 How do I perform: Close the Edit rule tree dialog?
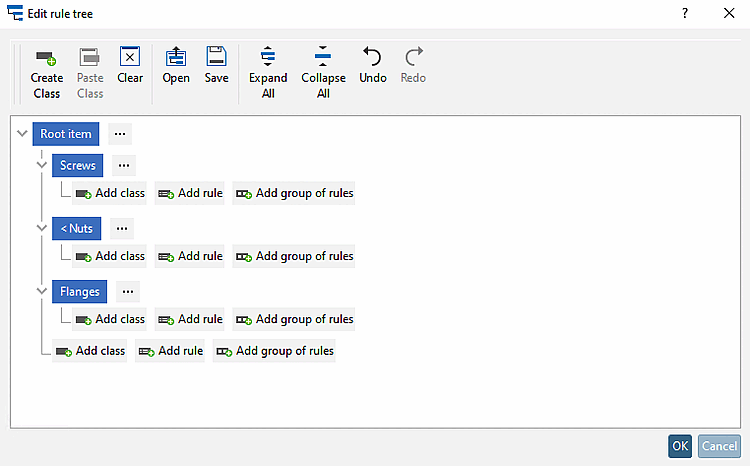[x=729, y=13]
